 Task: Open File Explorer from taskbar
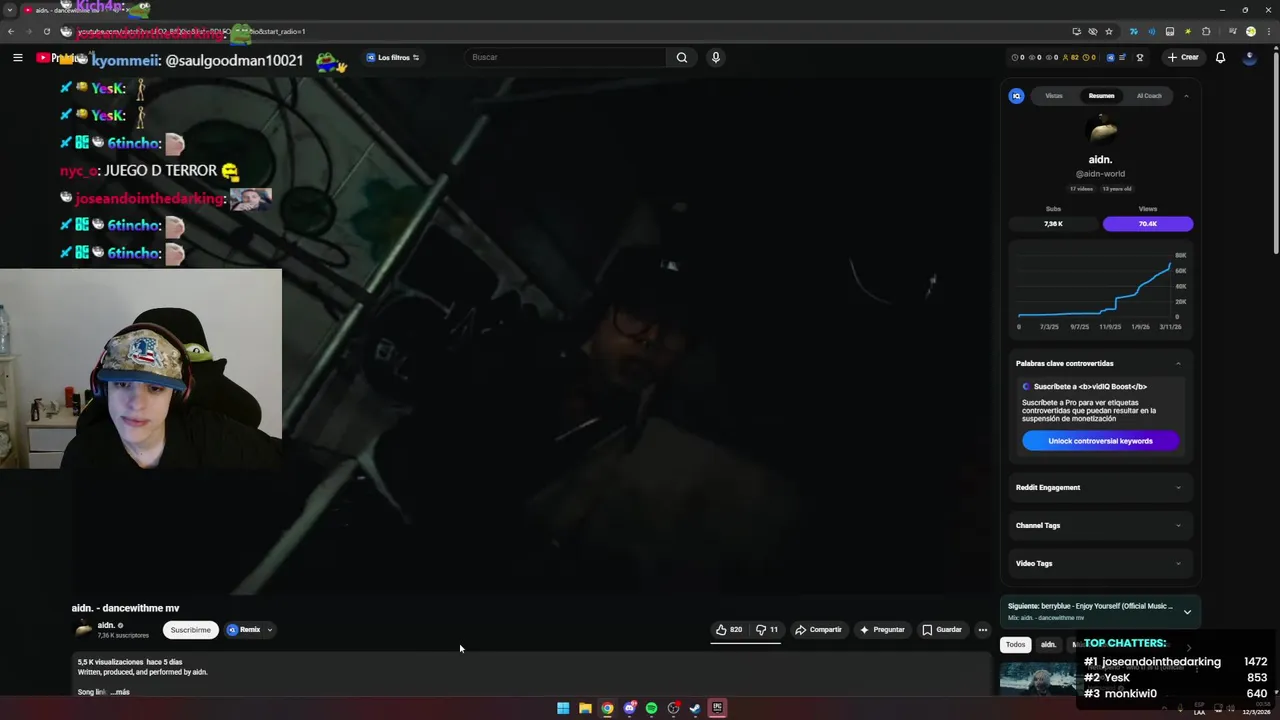[585, 708]
